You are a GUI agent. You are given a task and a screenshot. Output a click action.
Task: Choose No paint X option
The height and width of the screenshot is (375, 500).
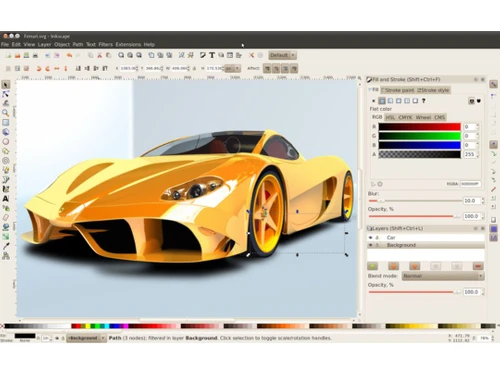(x=373, y=101)
